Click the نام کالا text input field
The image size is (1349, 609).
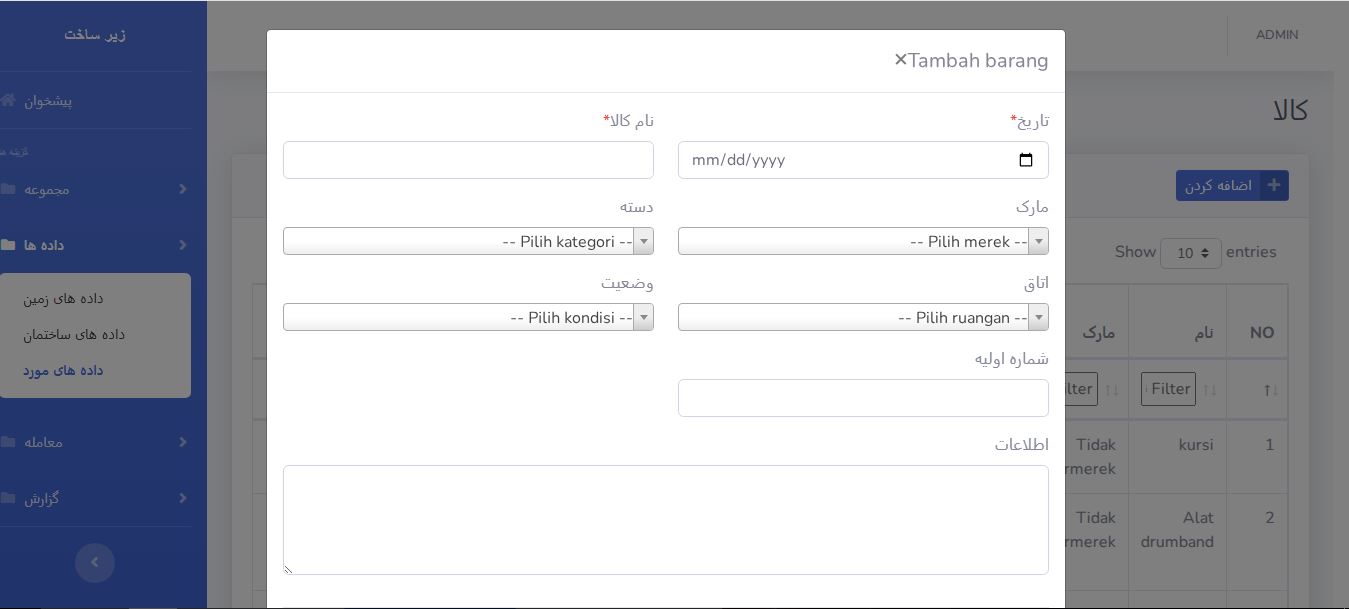468,160
